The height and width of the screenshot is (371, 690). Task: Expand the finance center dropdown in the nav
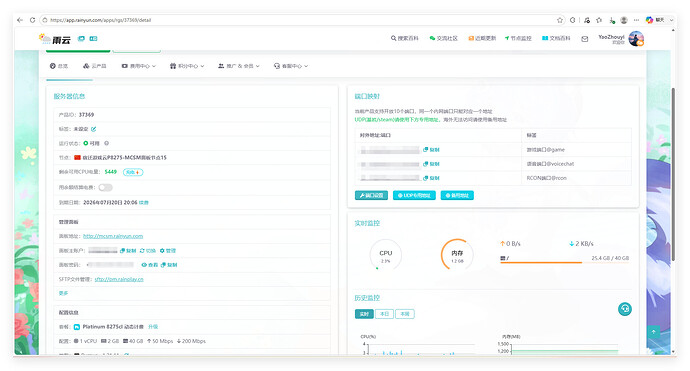coord(139,66)
